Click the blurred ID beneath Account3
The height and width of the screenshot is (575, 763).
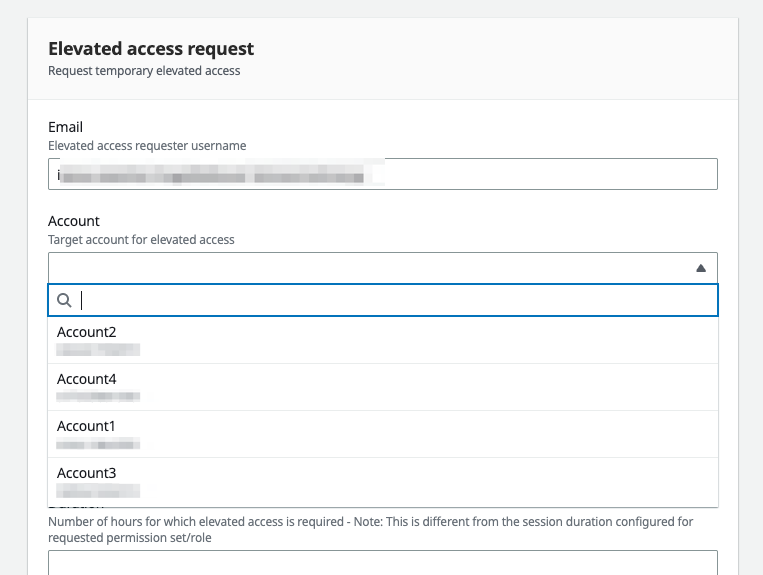point(98,491)
